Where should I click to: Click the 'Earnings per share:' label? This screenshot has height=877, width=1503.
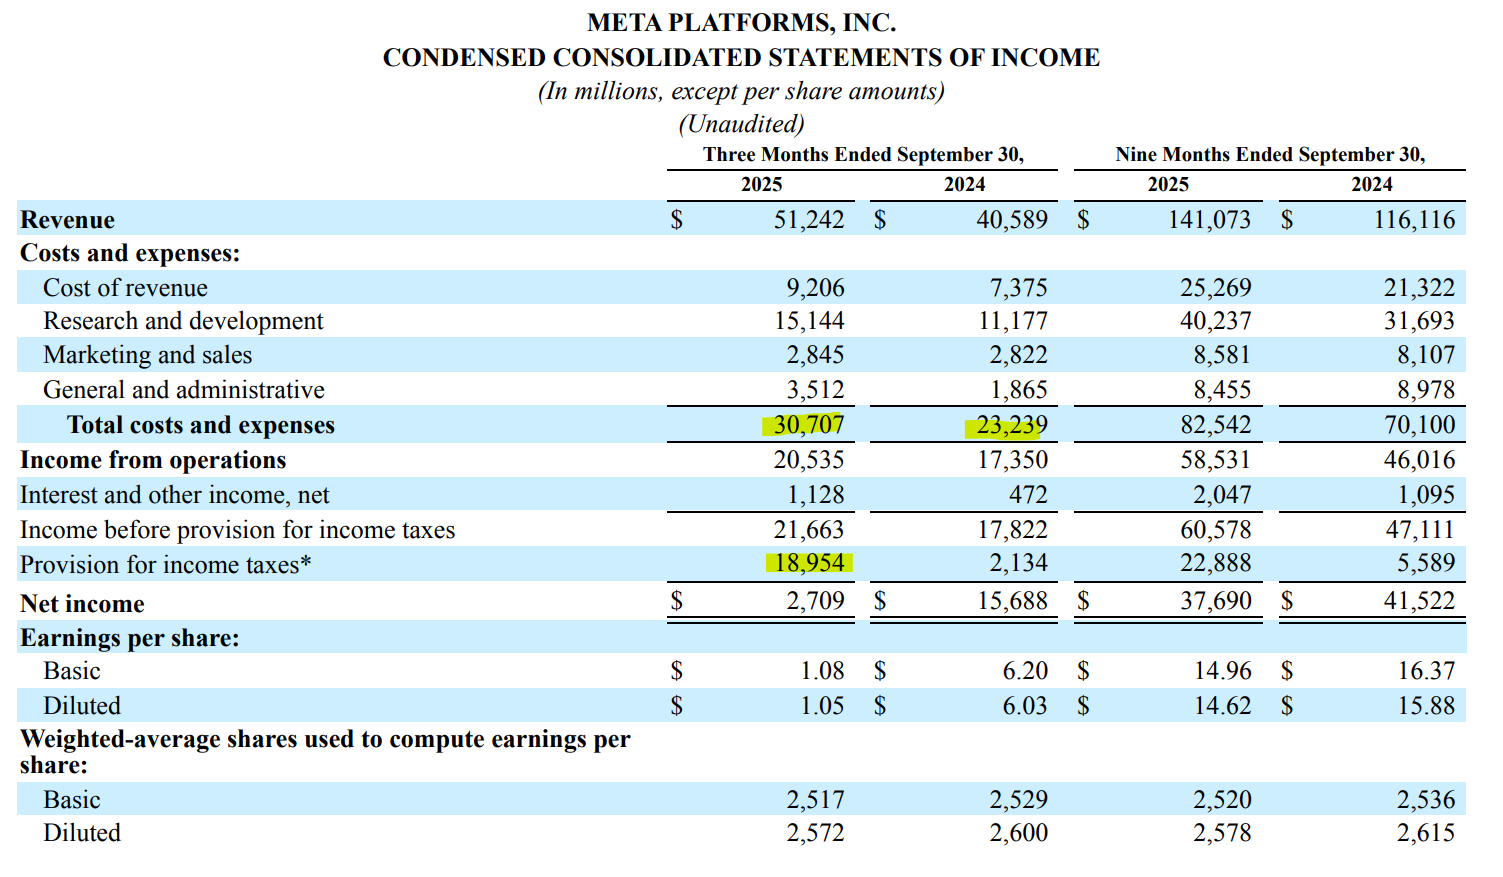pos(130,638)
